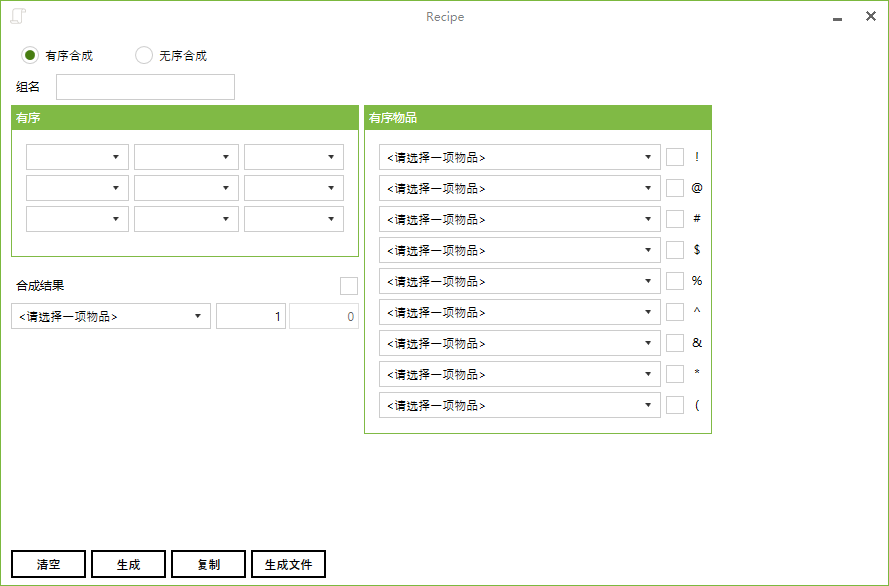Click the 组名 text input field
The height and width of the screenshot is (586, 889).
(x=145, y=87)
